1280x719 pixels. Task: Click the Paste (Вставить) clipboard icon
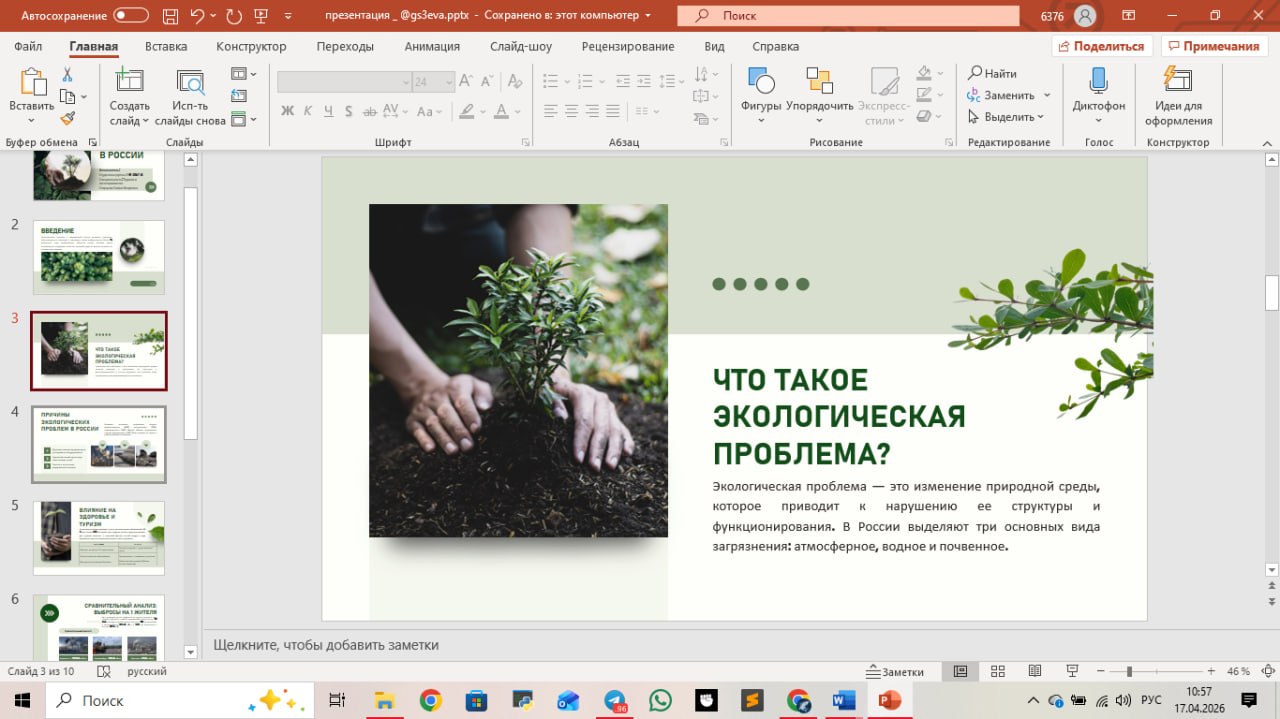click(x=31, y=83)
